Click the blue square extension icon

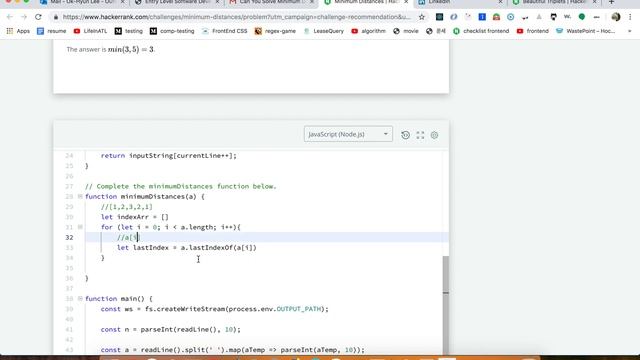[482, 17]
